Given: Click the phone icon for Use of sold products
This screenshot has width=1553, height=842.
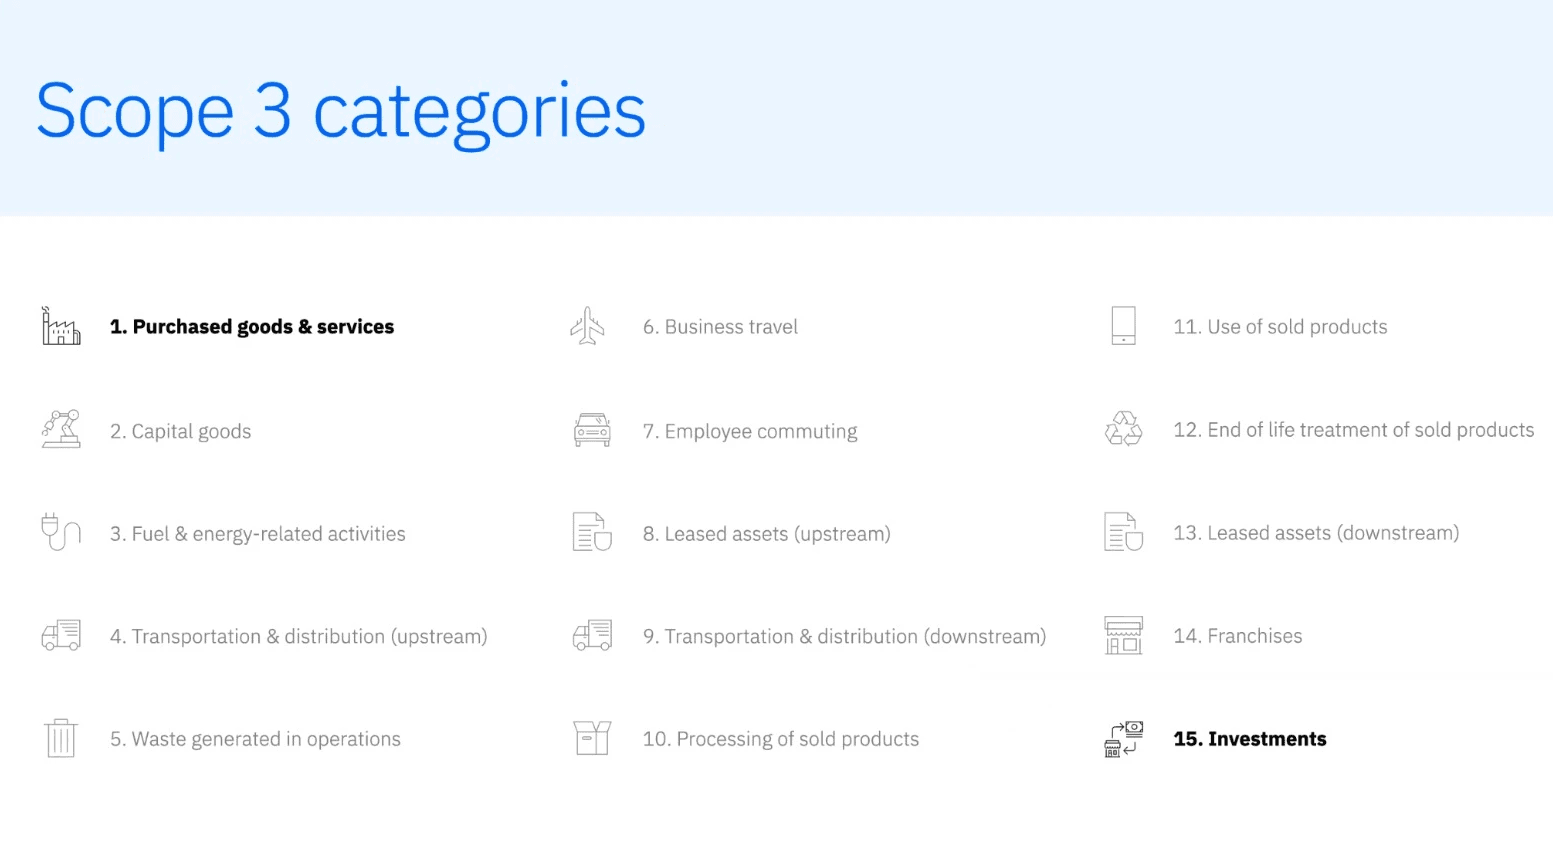Looking at the screenshot, I should click(x=1123, y=326).
